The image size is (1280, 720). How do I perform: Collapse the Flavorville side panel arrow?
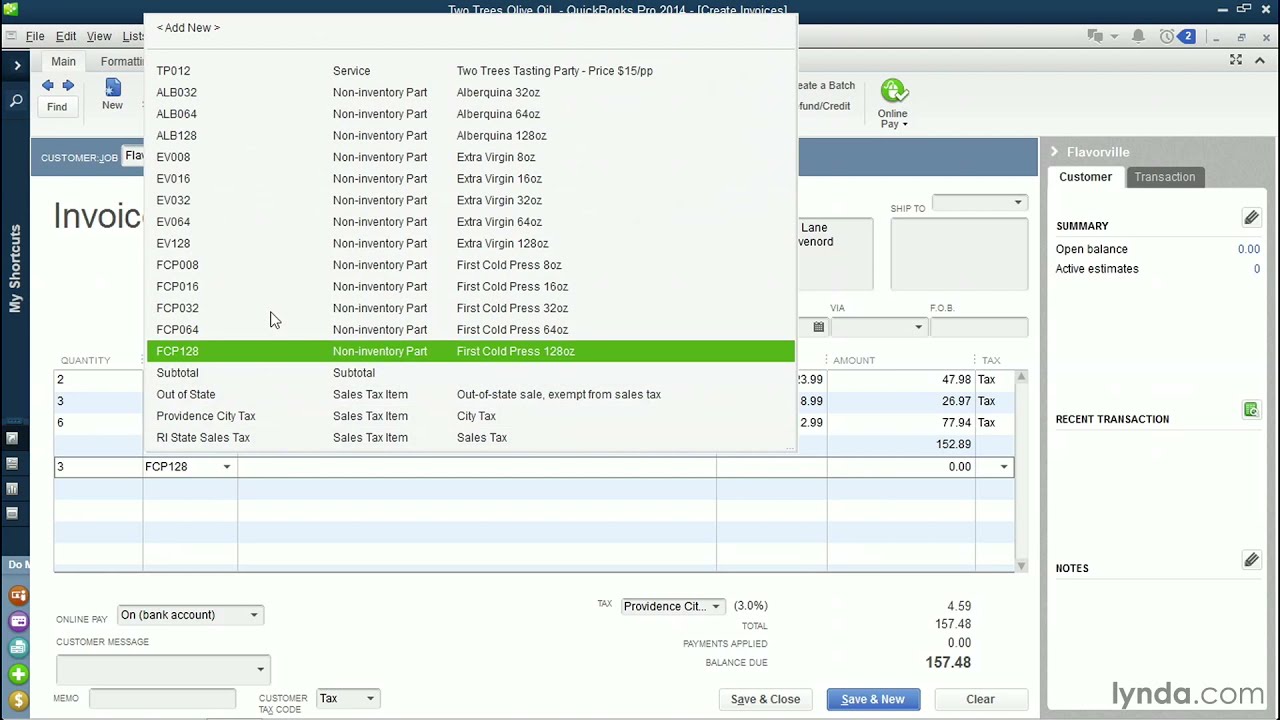coord(1054,152)
